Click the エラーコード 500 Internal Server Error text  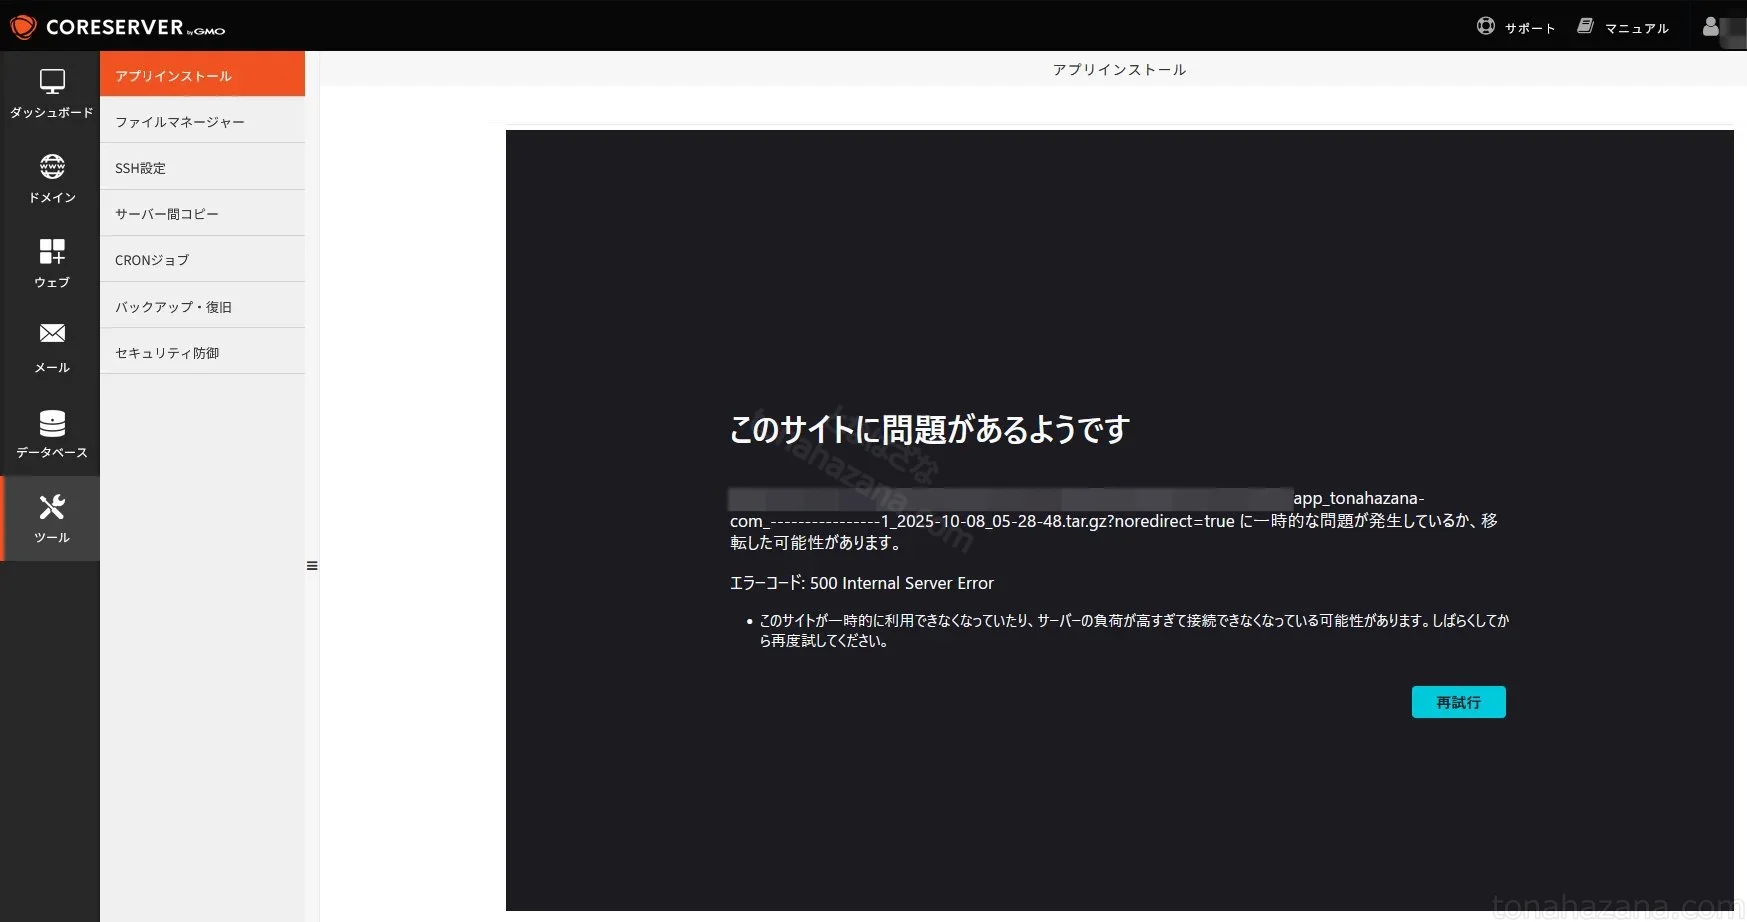pos(861,583)
